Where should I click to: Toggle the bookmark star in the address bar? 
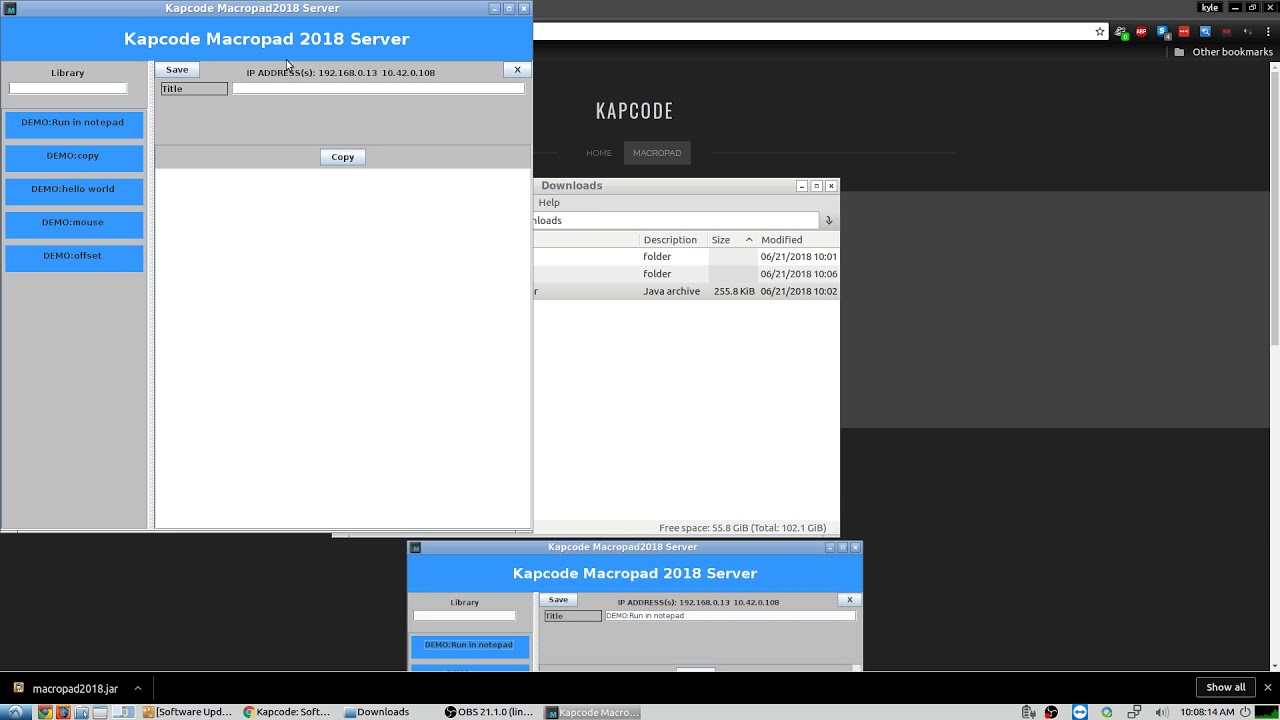(x=1099, y=32)
